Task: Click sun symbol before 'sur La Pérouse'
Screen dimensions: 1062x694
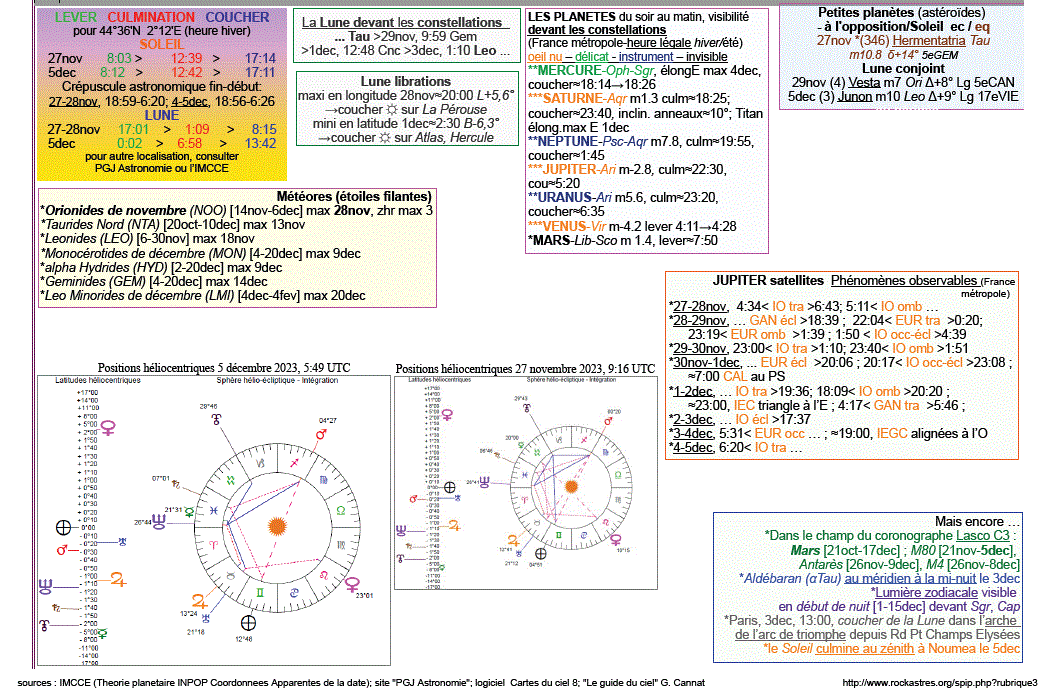Action: click(391, 110)
